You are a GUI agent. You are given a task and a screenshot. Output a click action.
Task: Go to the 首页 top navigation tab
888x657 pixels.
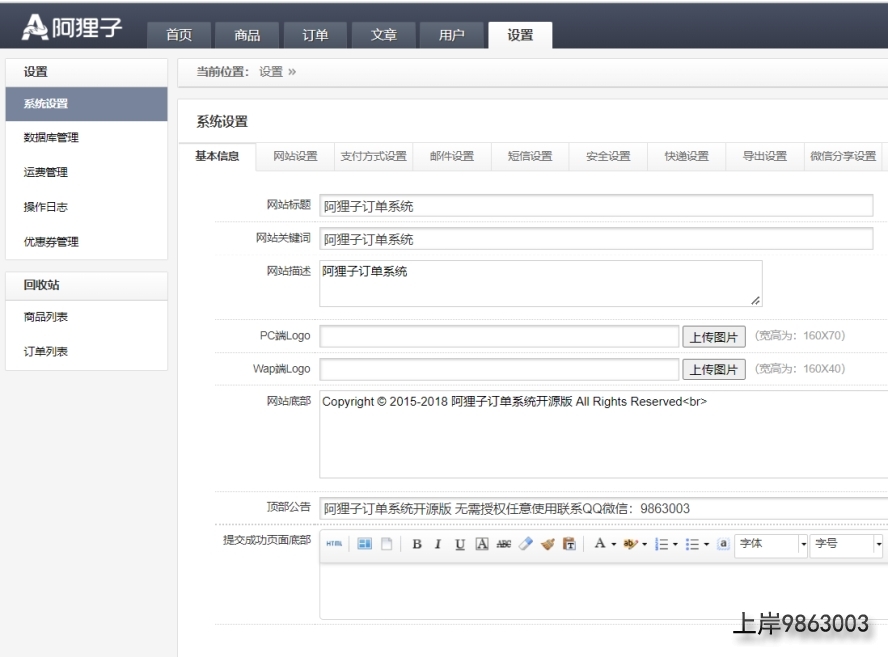coord(179,35)
